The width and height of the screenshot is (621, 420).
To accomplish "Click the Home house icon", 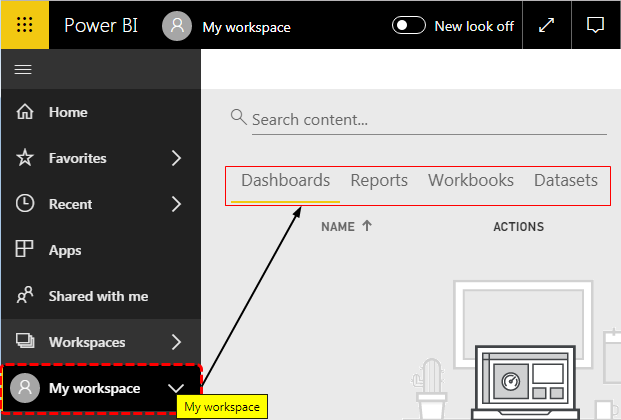I will [25, 112].
